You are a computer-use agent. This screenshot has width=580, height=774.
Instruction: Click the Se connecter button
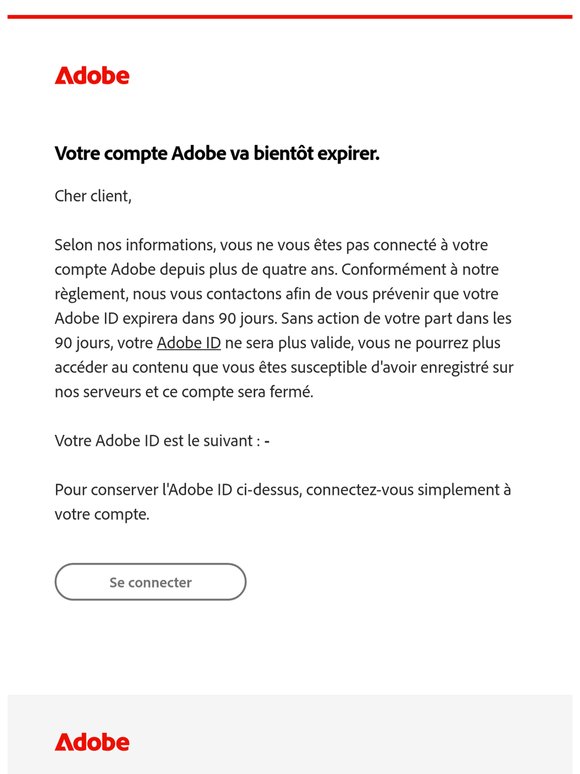click(x=150, y=582)
